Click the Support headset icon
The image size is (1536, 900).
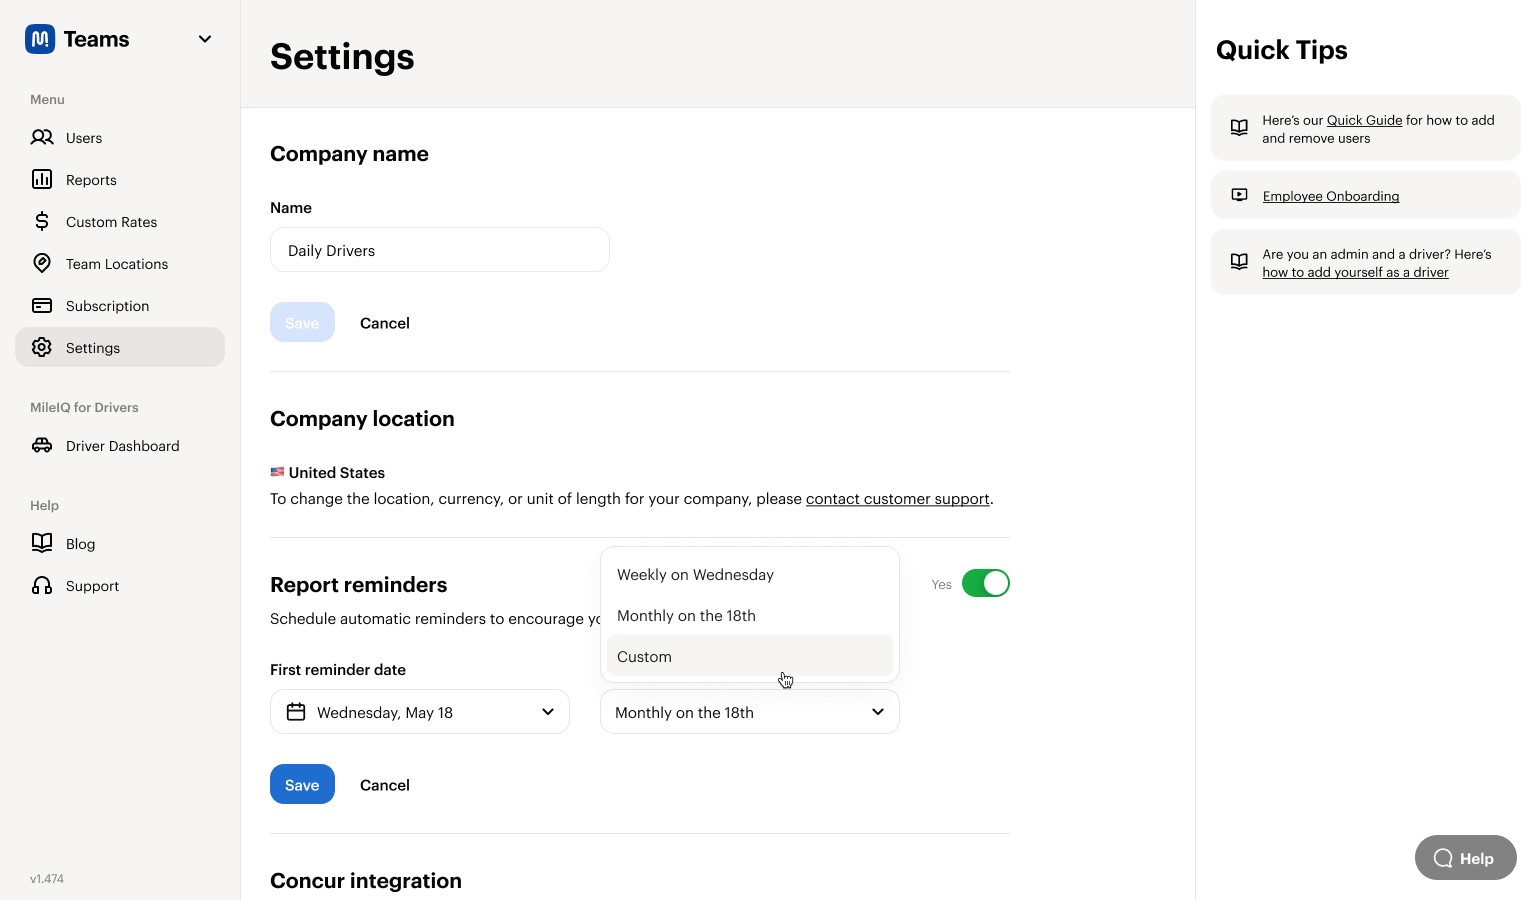click(x=42, y=585)
